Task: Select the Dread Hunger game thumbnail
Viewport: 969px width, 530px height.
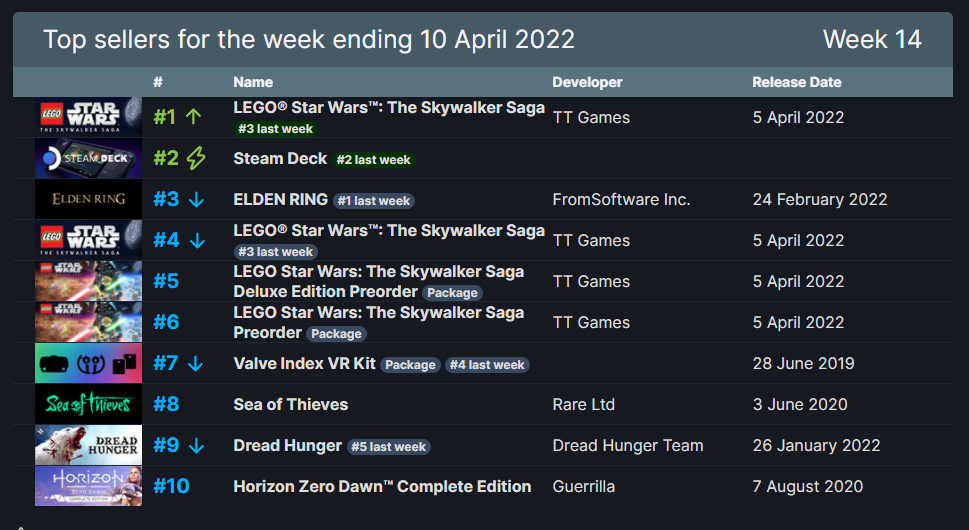Action: (x=88, y=445)
